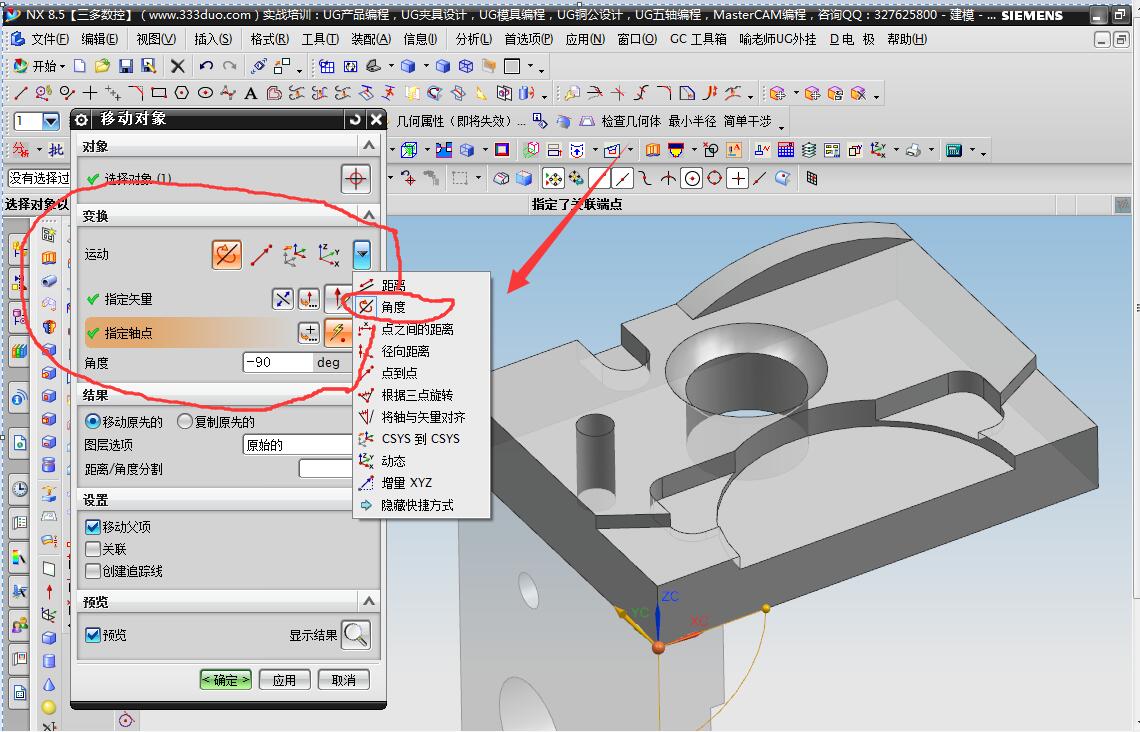Choose 点到点 from motion list
The image size is (1140, 732).
coord(399,373)
